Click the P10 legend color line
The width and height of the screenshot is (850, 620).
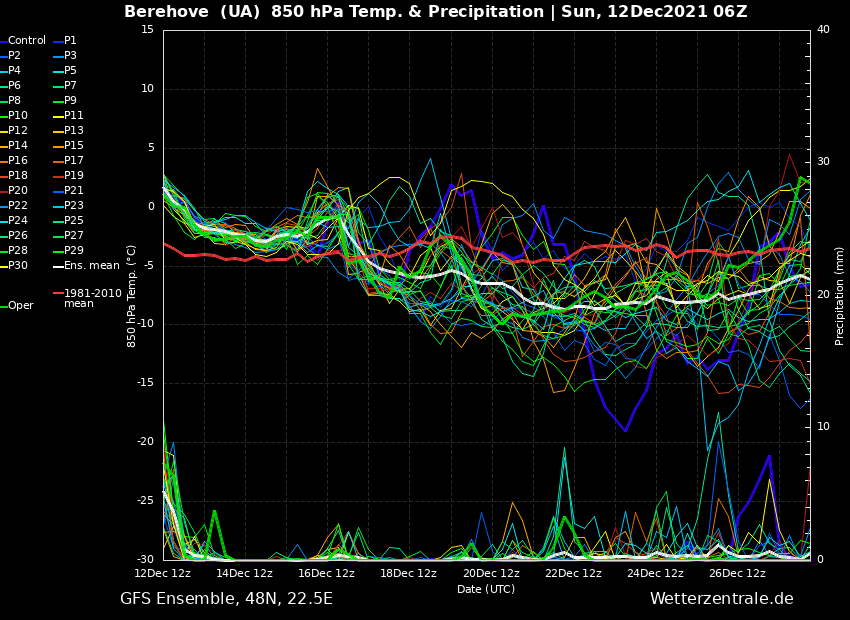coord(3,116)
